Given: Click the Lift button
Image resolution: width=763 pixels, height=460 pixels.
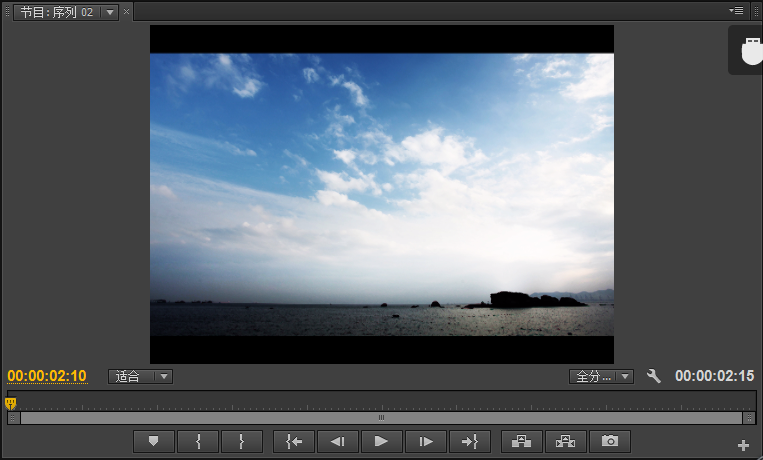Looking at the screenshot, I should pos(522,442).
